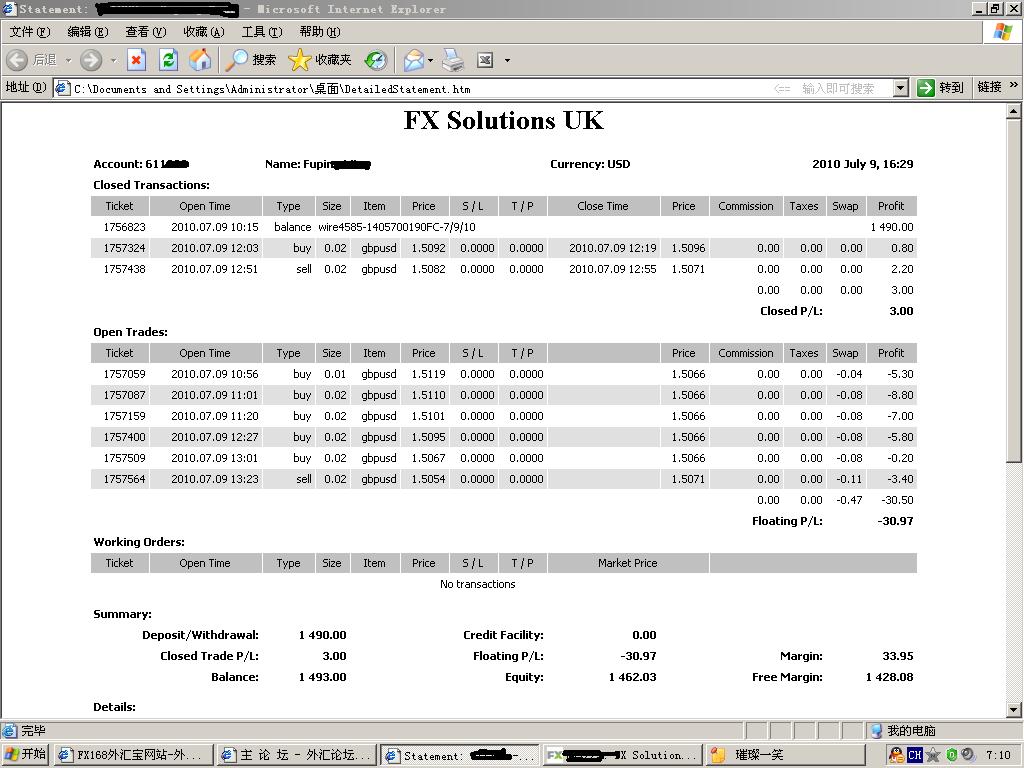Open the 收藏(A) menu
Screen dimensions: 1024x768
(204, 31)
